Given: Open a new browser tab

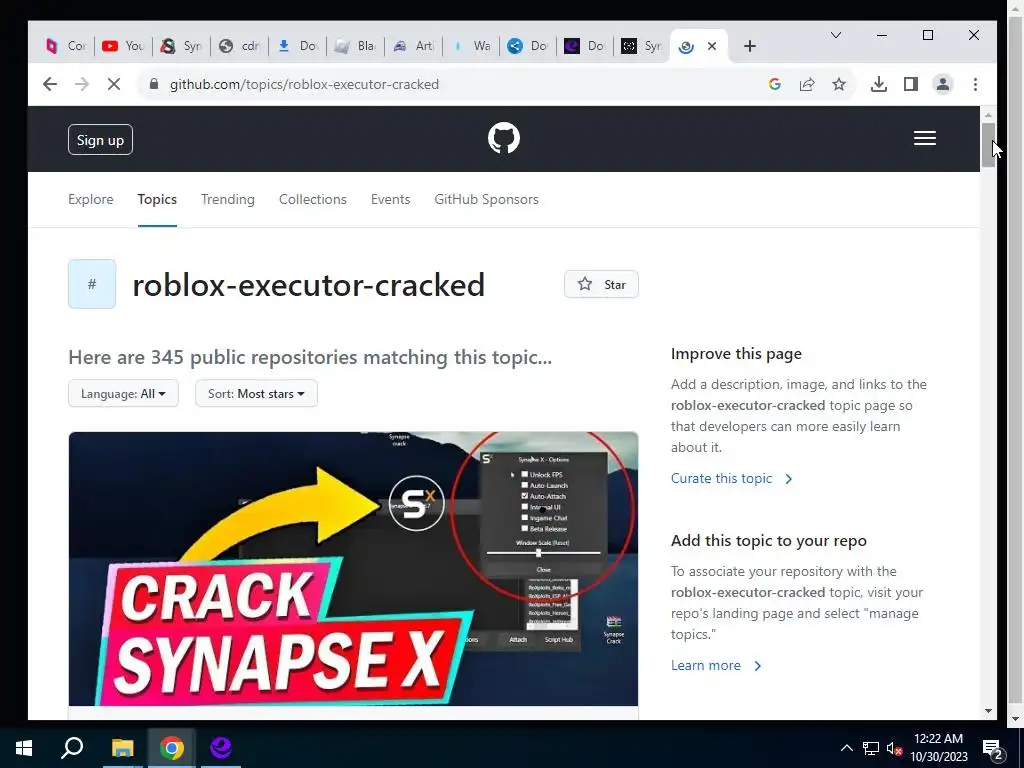Looking at the screenshot, I should pos(750,46).
